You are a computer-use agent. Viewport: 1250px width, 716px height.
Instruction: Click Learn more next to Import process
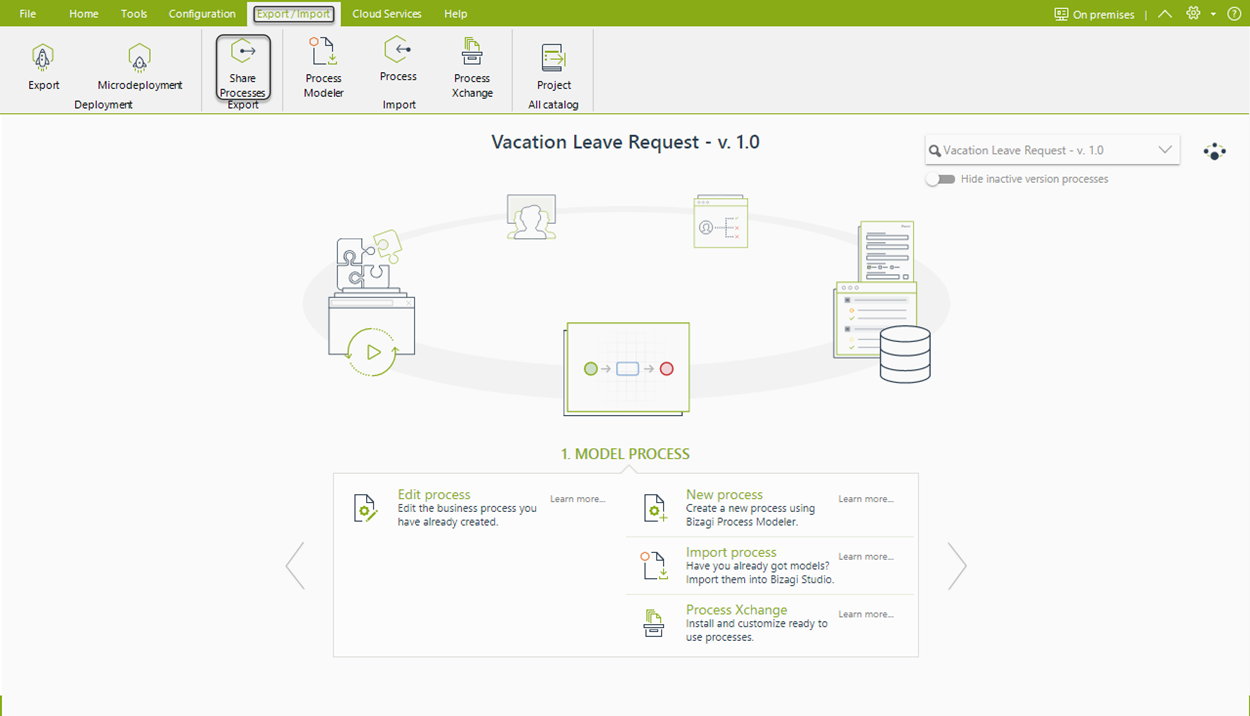coord(866,557)
